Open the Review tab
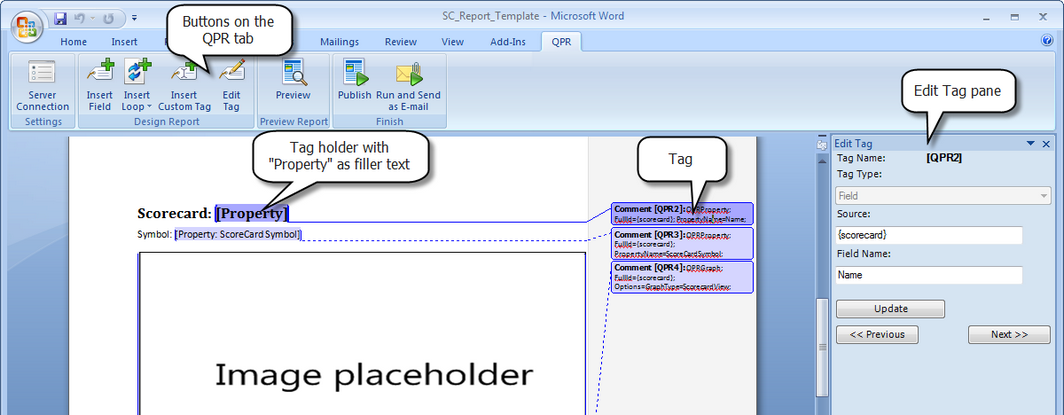The height and width of the screenshot is (415, 1064). 400,42
